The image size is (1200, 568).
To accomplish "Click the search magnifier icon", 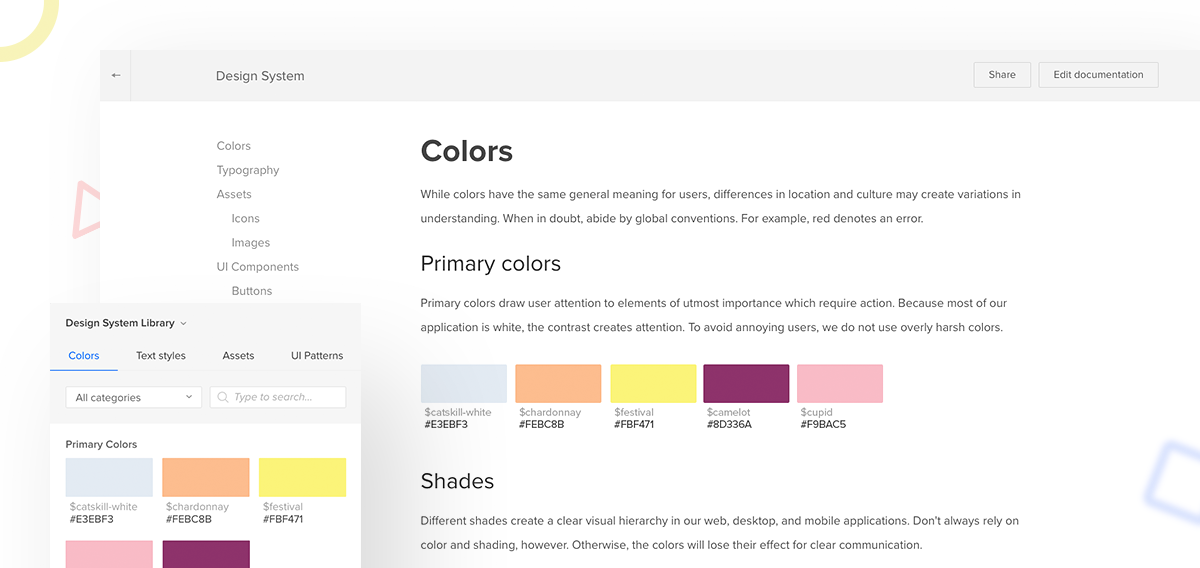I will tap(222, 397).
